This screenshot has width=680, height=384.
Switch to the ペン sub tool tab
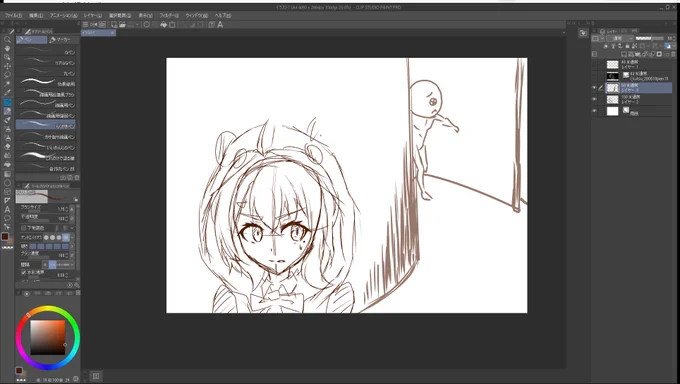coord(32,39)
